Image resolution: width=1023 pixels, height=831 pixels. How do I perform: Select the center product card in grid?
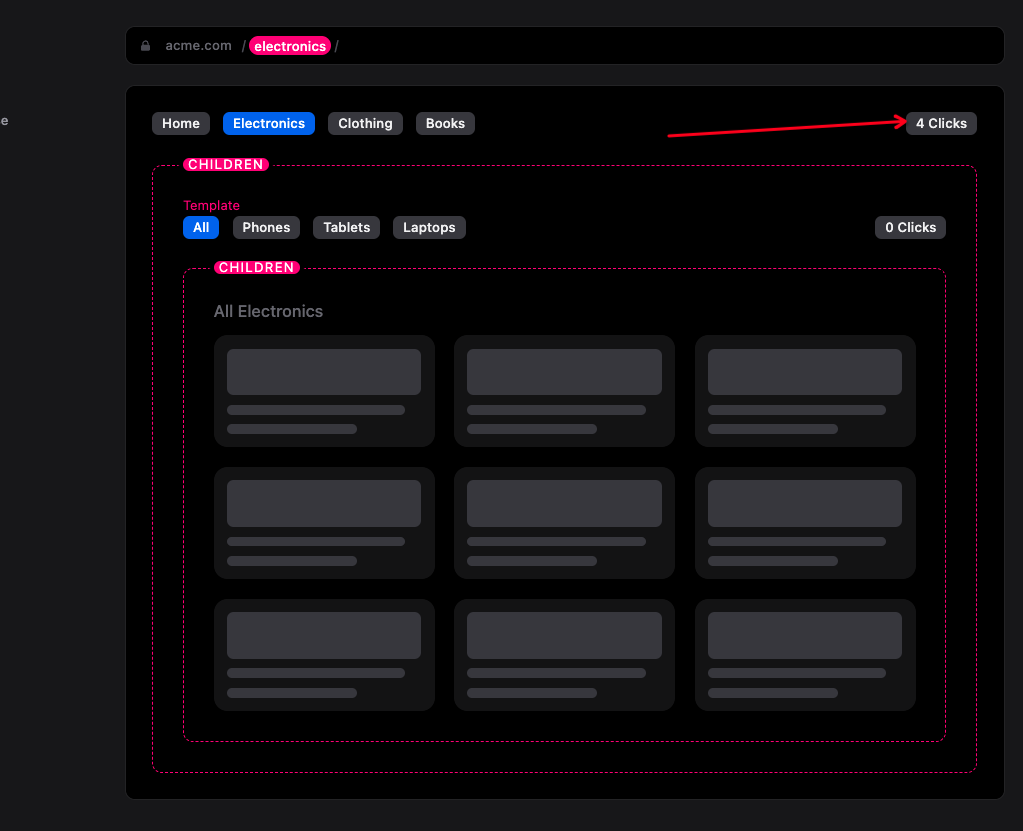coord(564,523)
